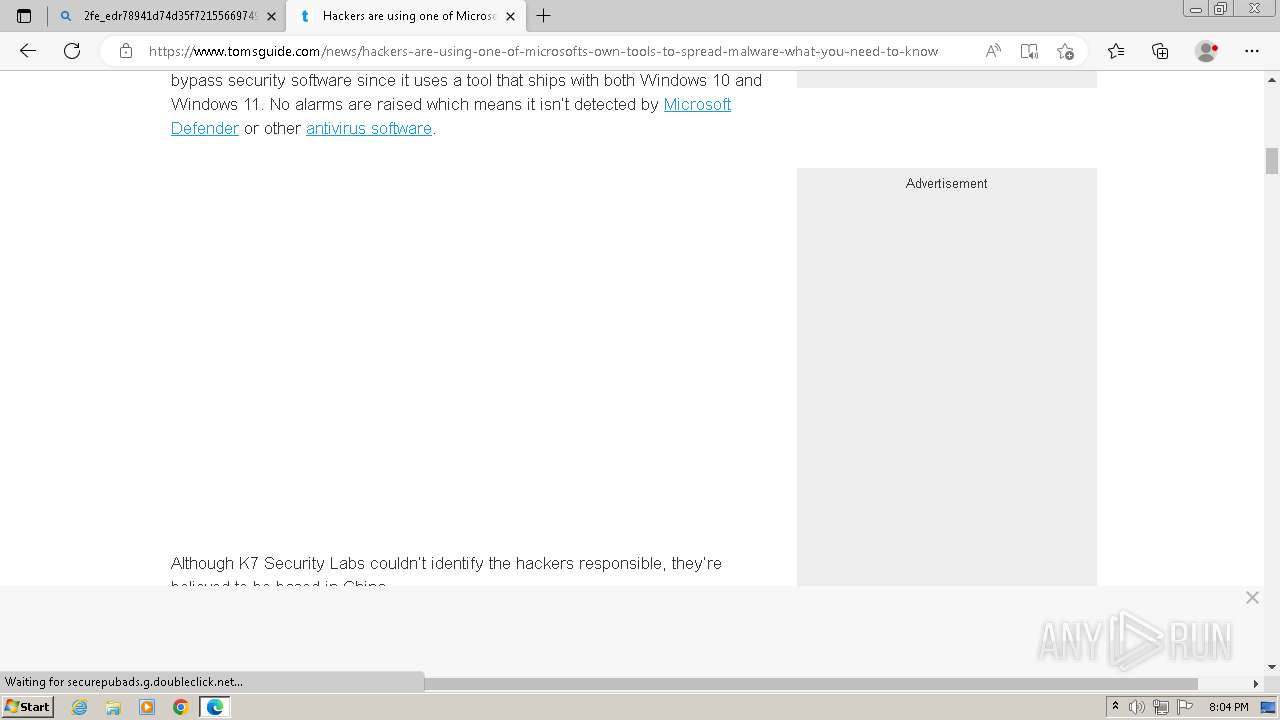The image size is (1280, 720).
Task: Open the Favorites list
Action: [1116, 51]
